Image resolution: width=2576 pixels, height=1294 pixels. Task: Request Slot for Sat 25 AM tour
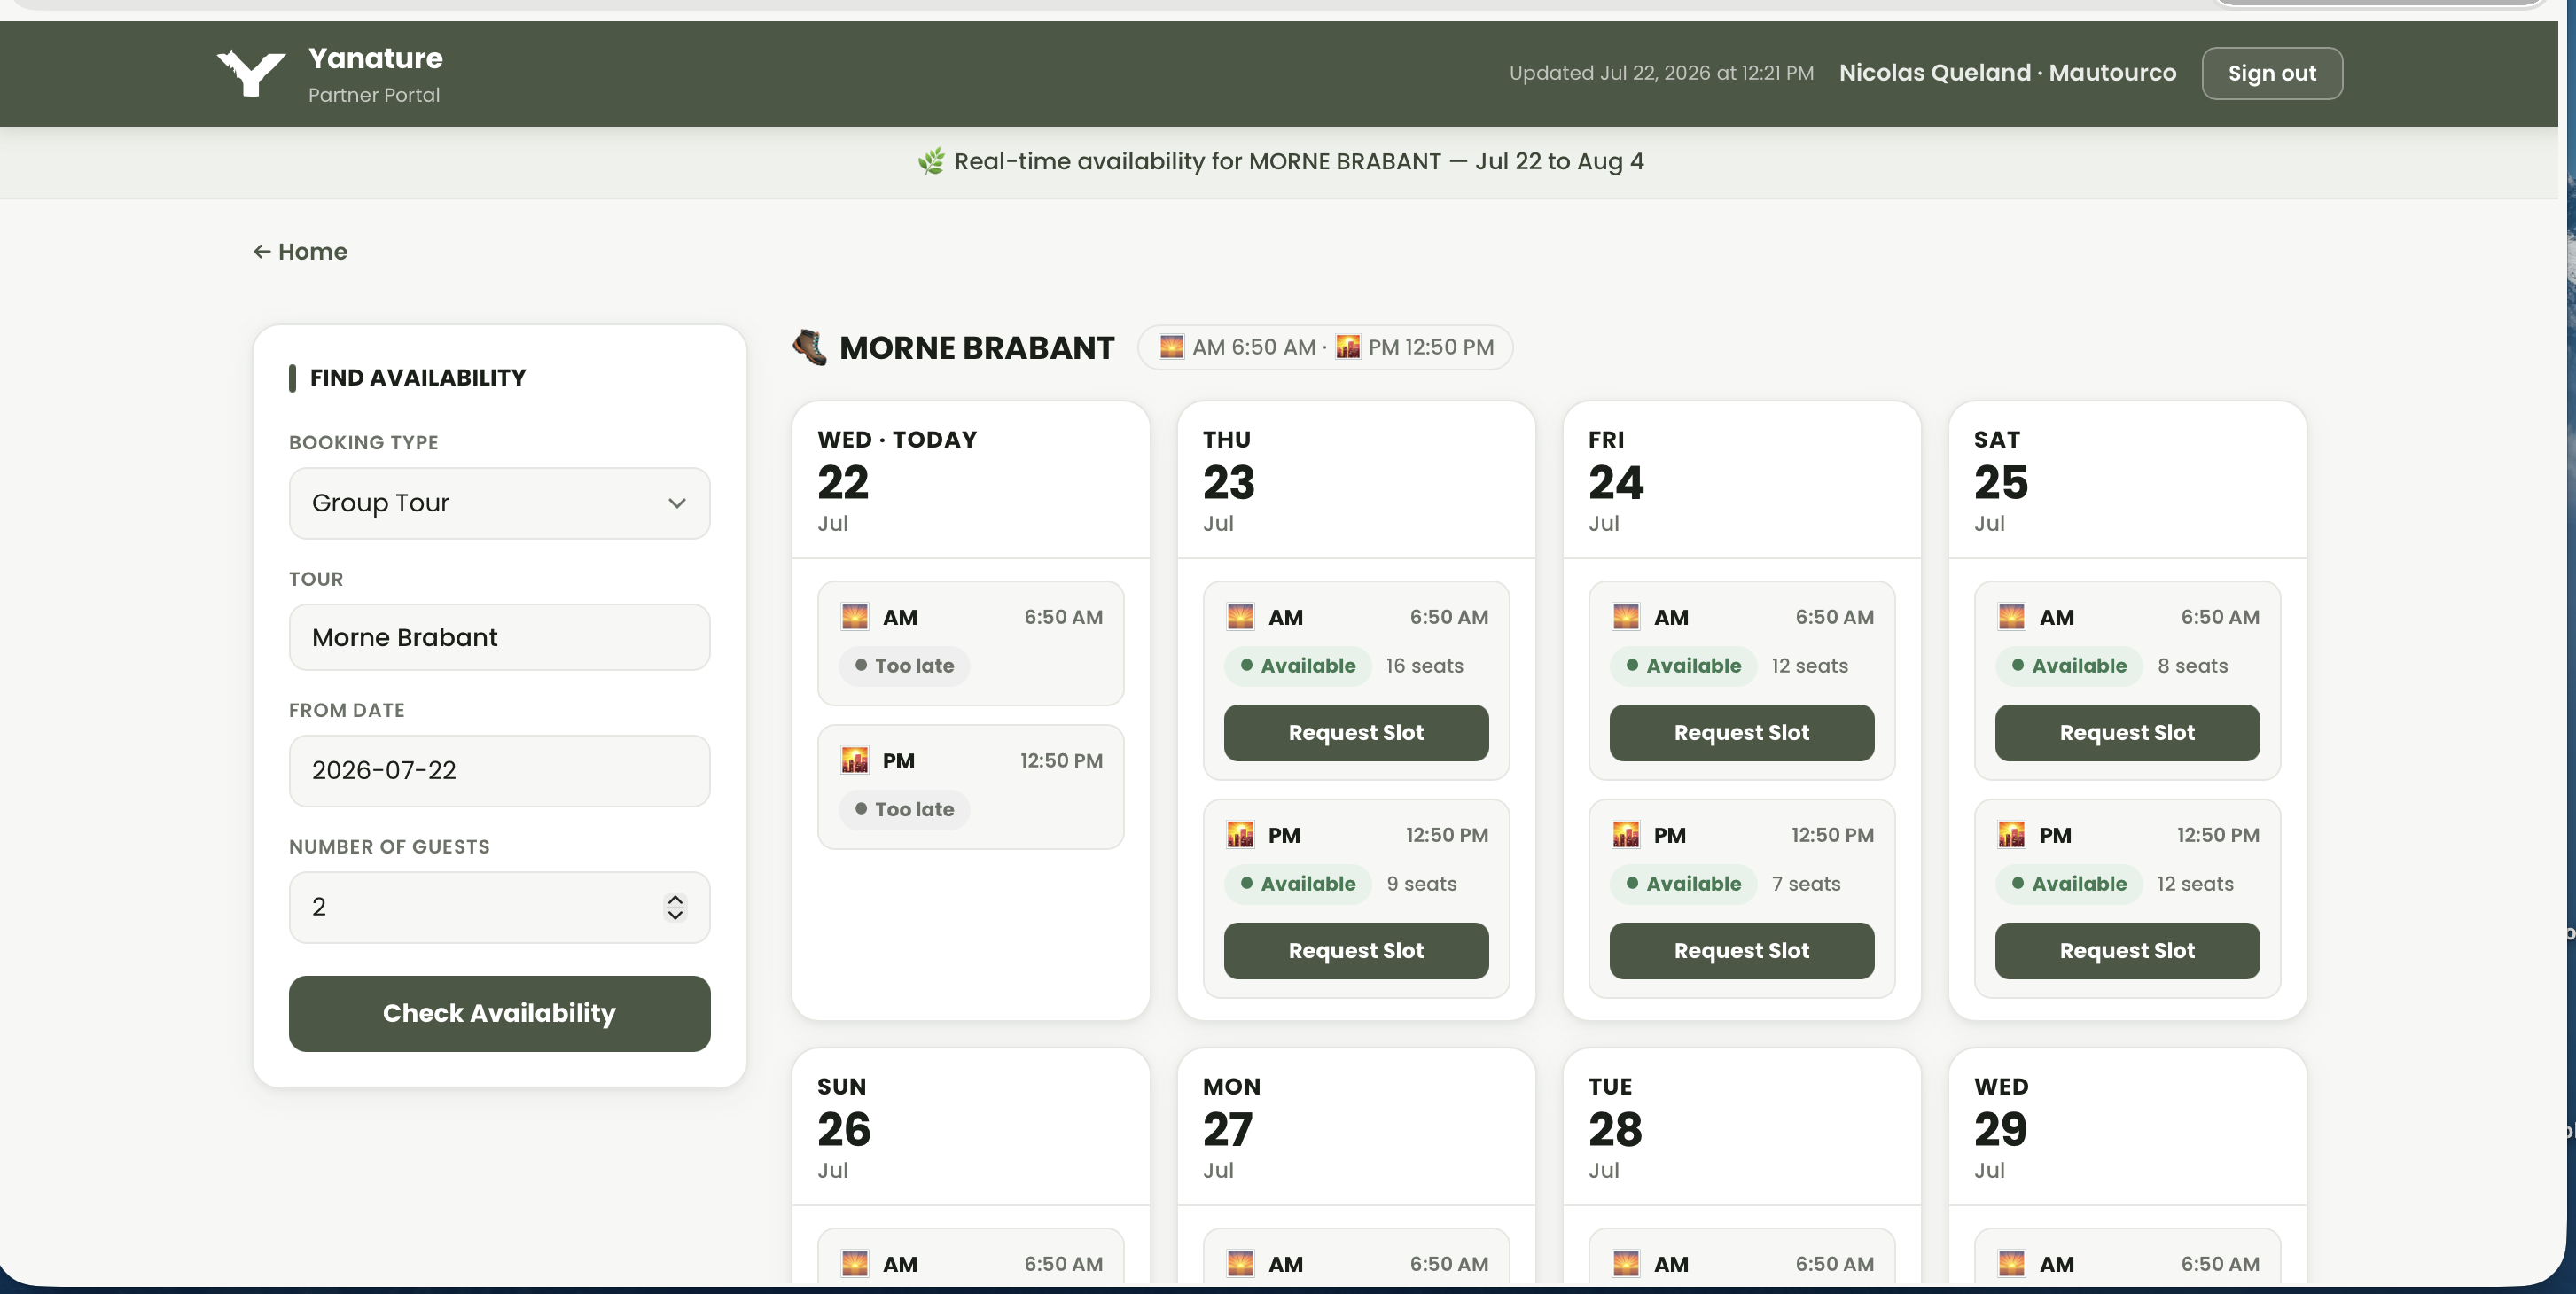point(2127,733)
